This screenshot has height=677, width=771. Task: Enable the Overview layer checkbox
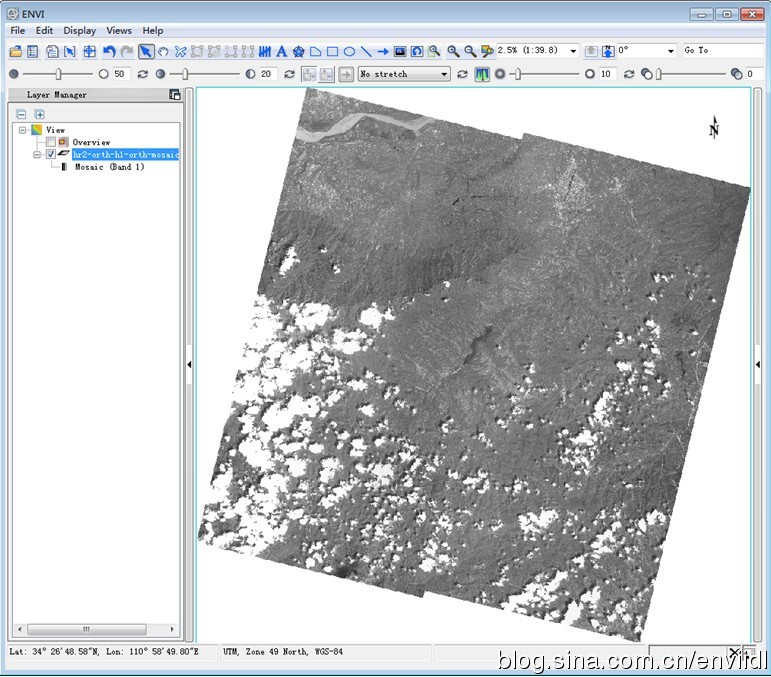[51, 142]
